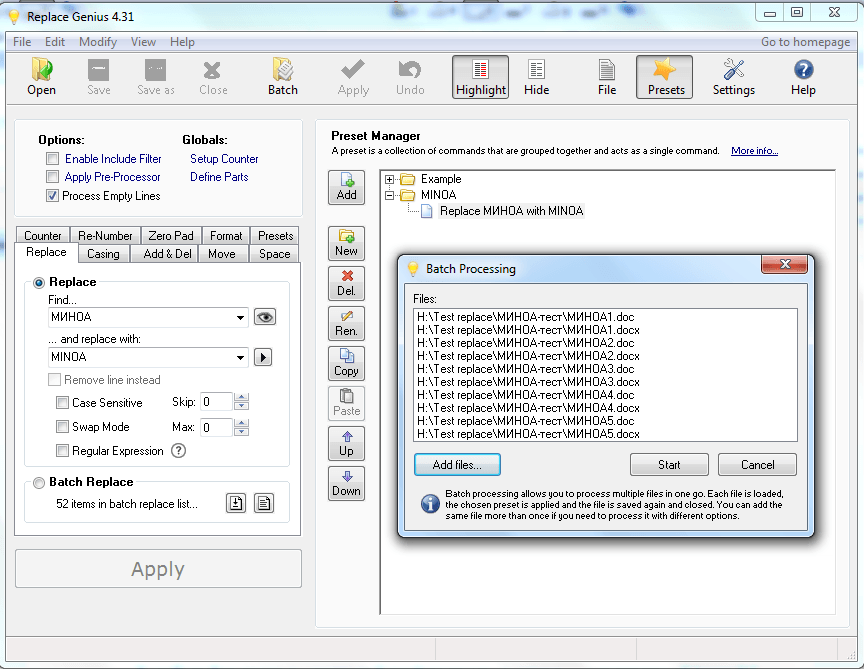Toggle the Case Sensitive checkbox
Screen dimensions: 864x669
pos(63,403)
